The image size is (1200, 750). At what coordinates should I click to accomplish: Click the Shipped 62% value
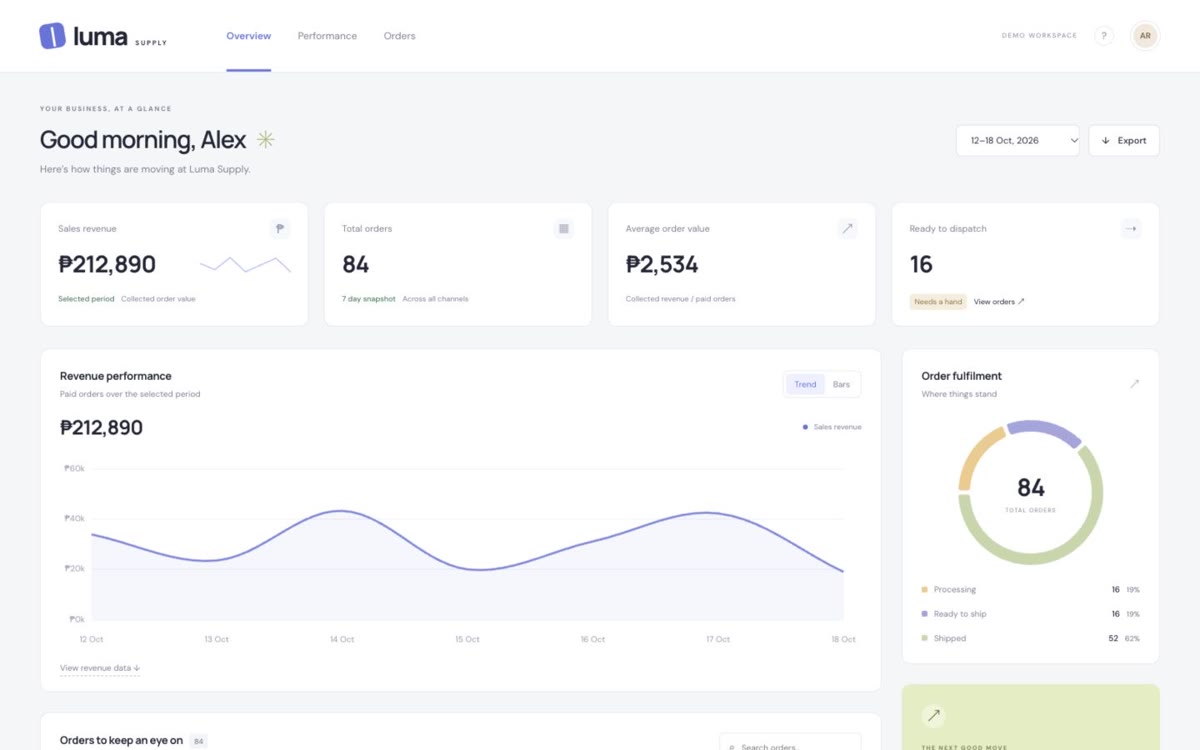(1132, 638)
